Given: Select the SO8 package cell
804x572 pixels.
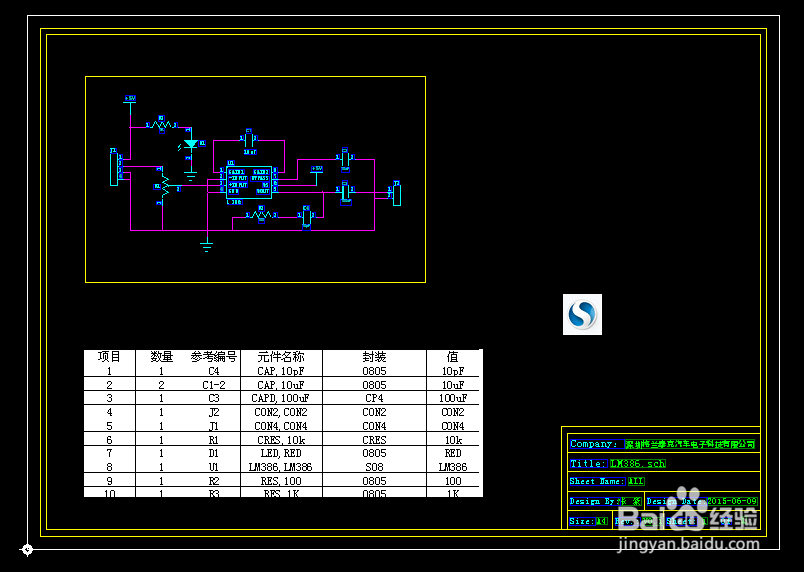Looking at the screenshot, I should [x=374, y=467].
